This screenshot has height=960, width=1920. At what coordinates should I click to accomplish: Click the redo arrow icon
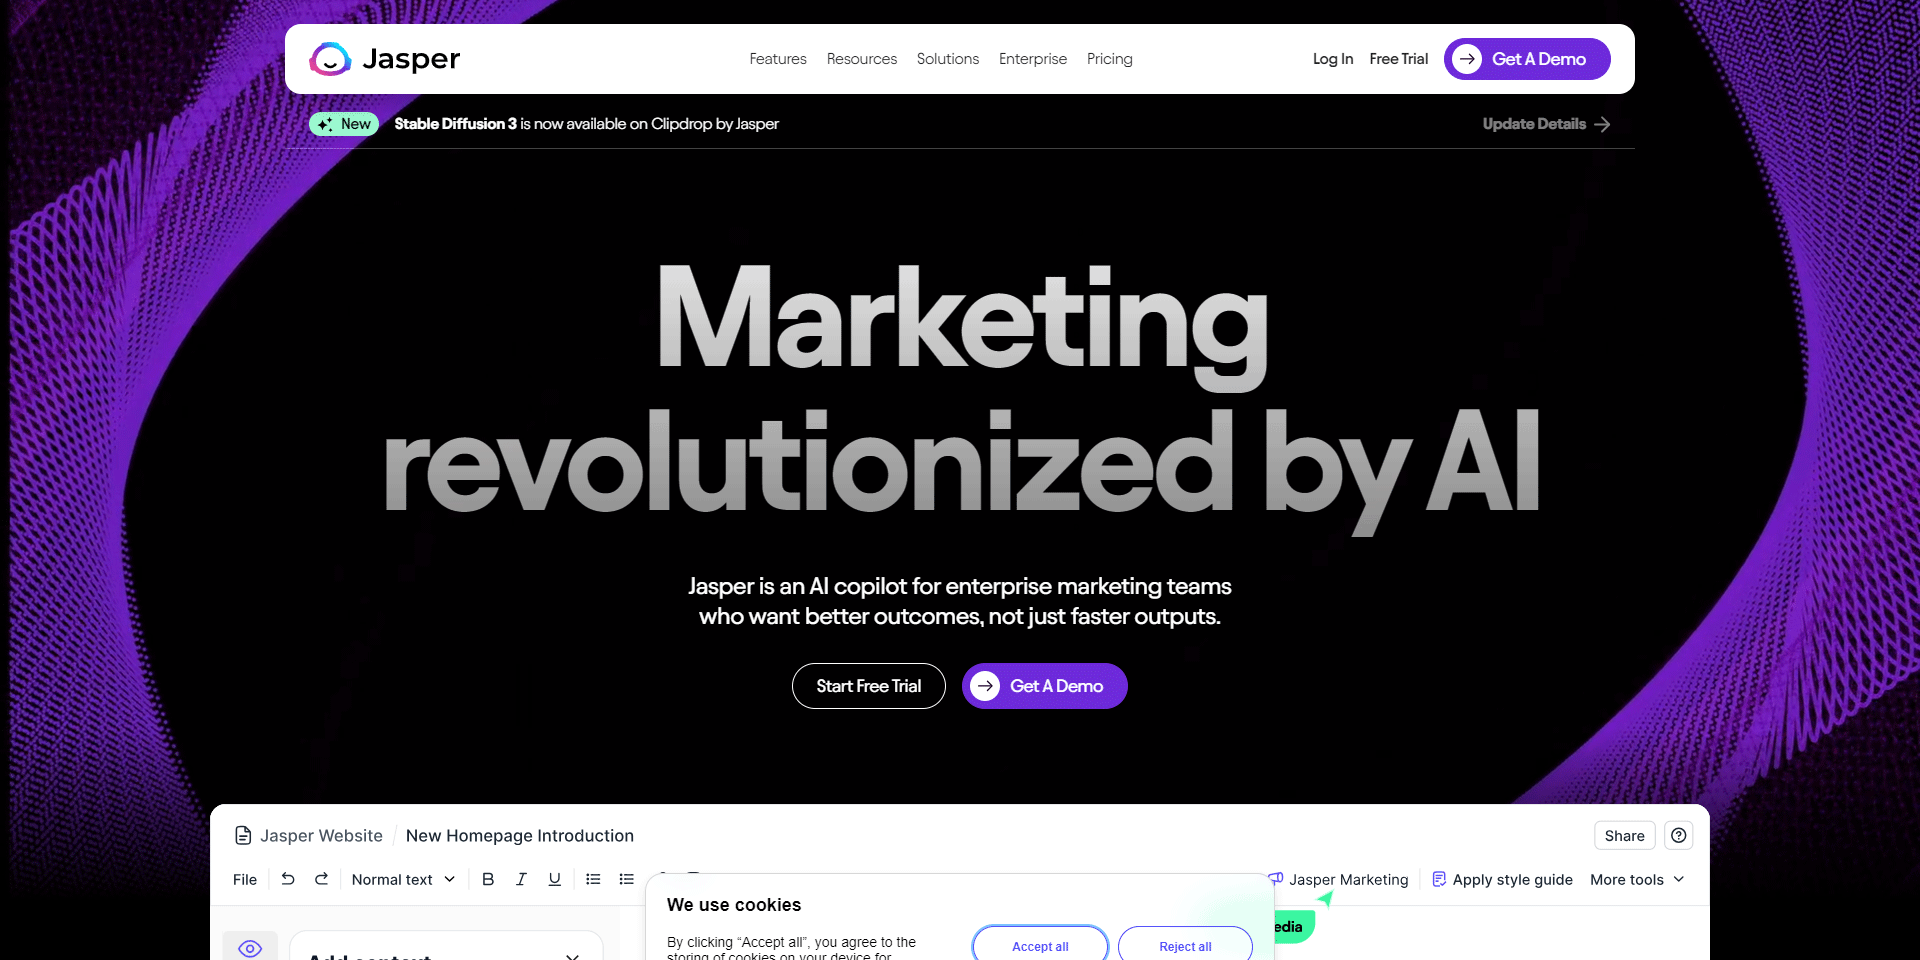coord(321,879)
